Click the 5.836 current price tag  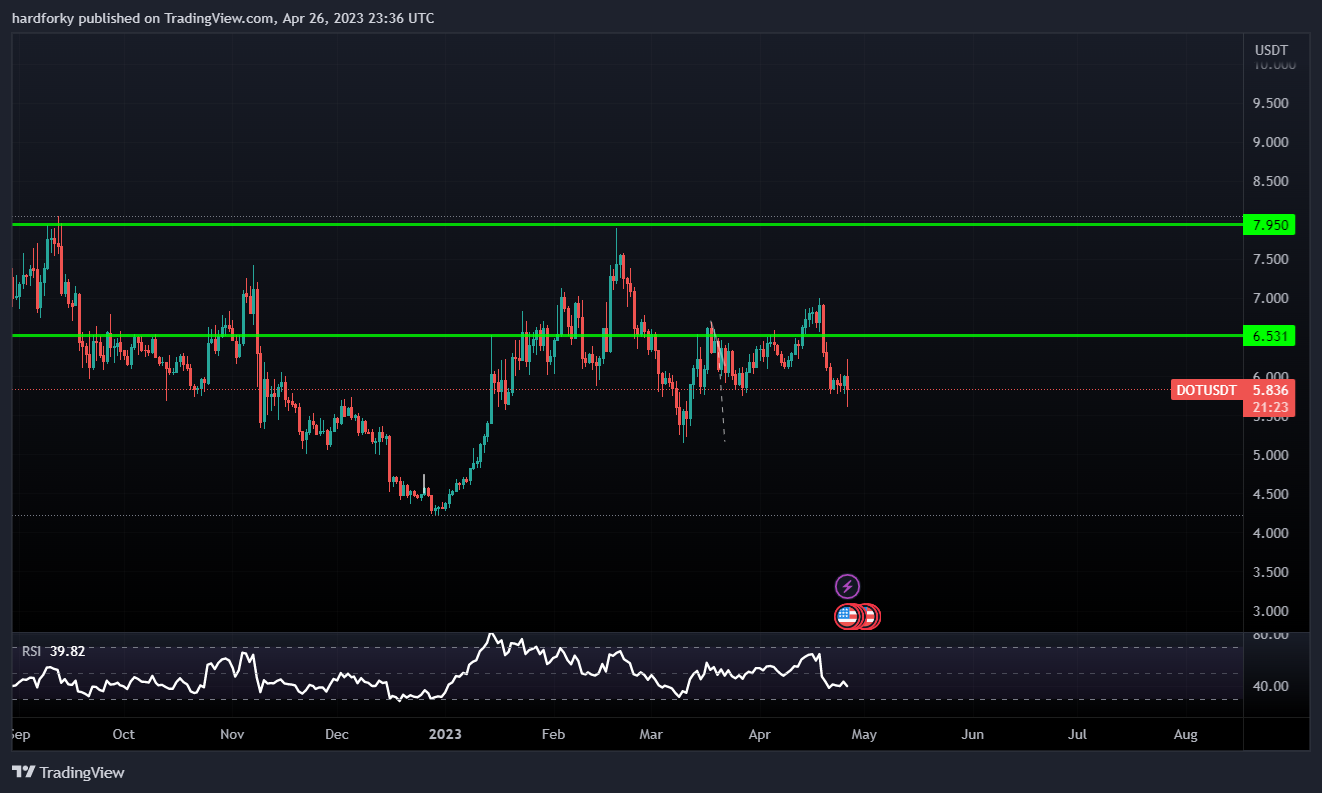pyautogui.click(x=1270, y=390)
